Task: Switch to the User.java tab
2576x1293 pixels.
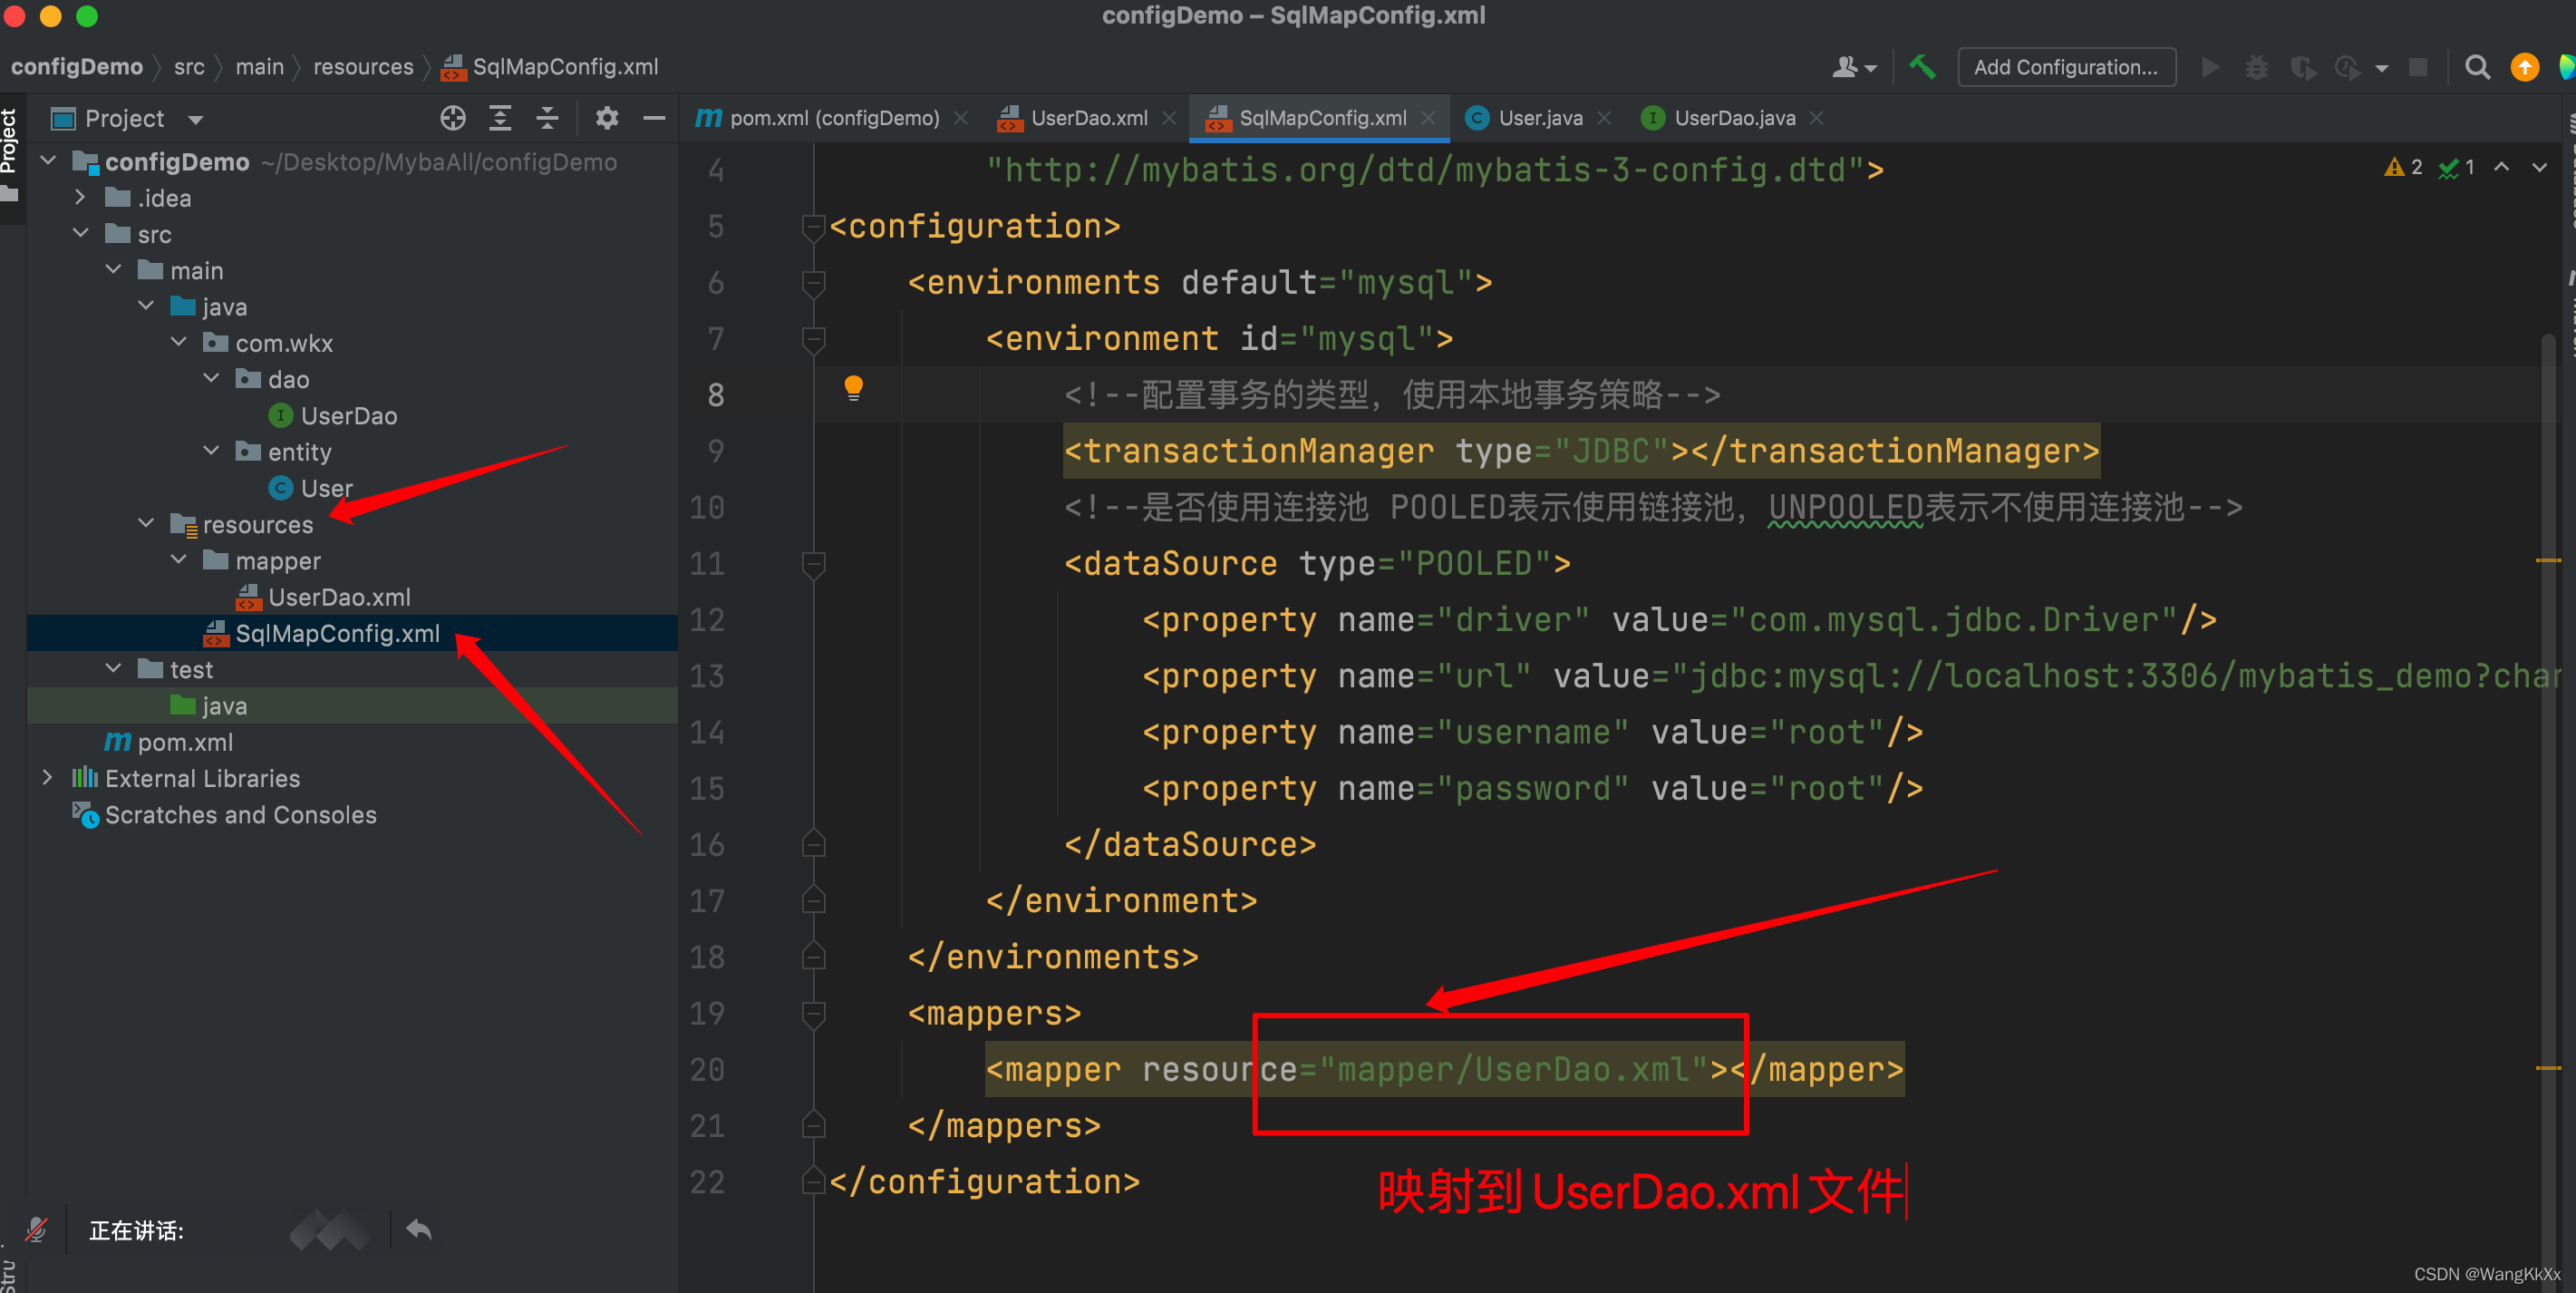Action: (x=1539, y=118)
